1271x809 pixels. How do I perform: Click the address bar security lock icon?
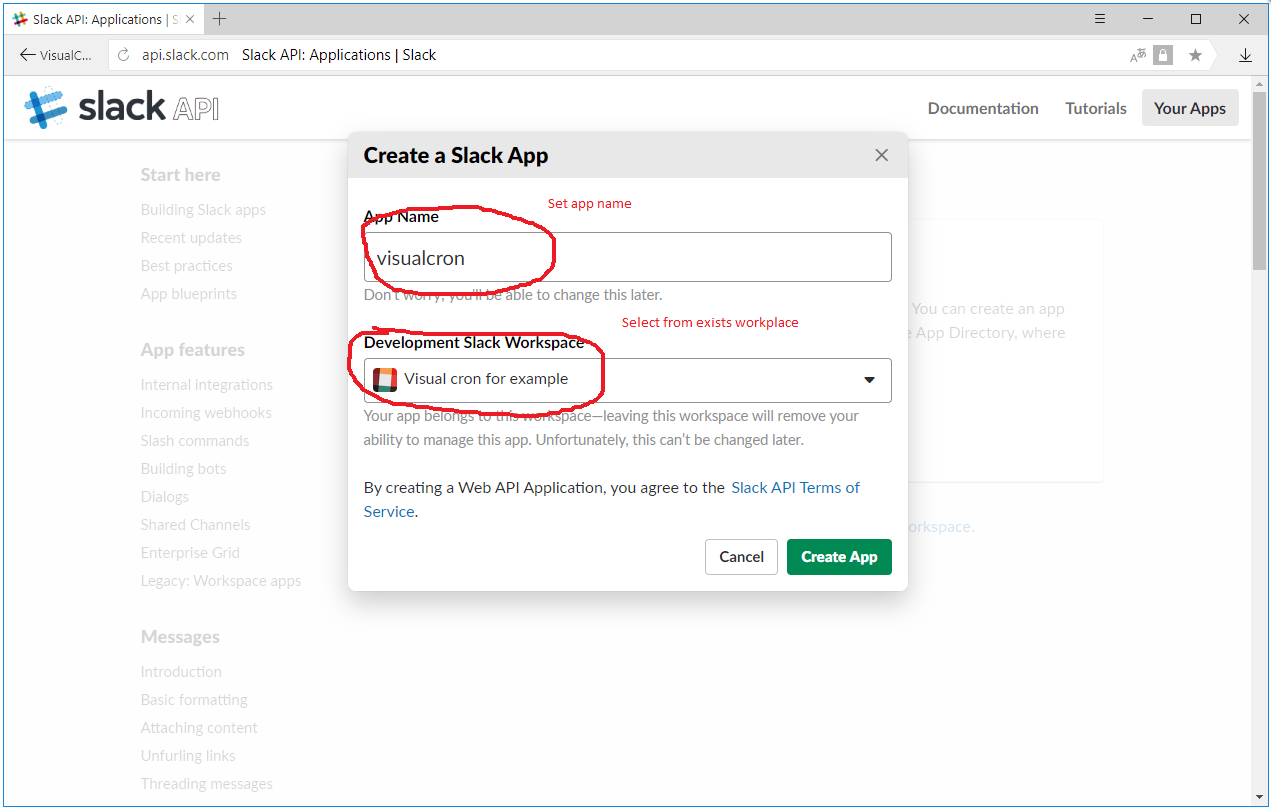pyautogui.click(x=1163, y=55)
